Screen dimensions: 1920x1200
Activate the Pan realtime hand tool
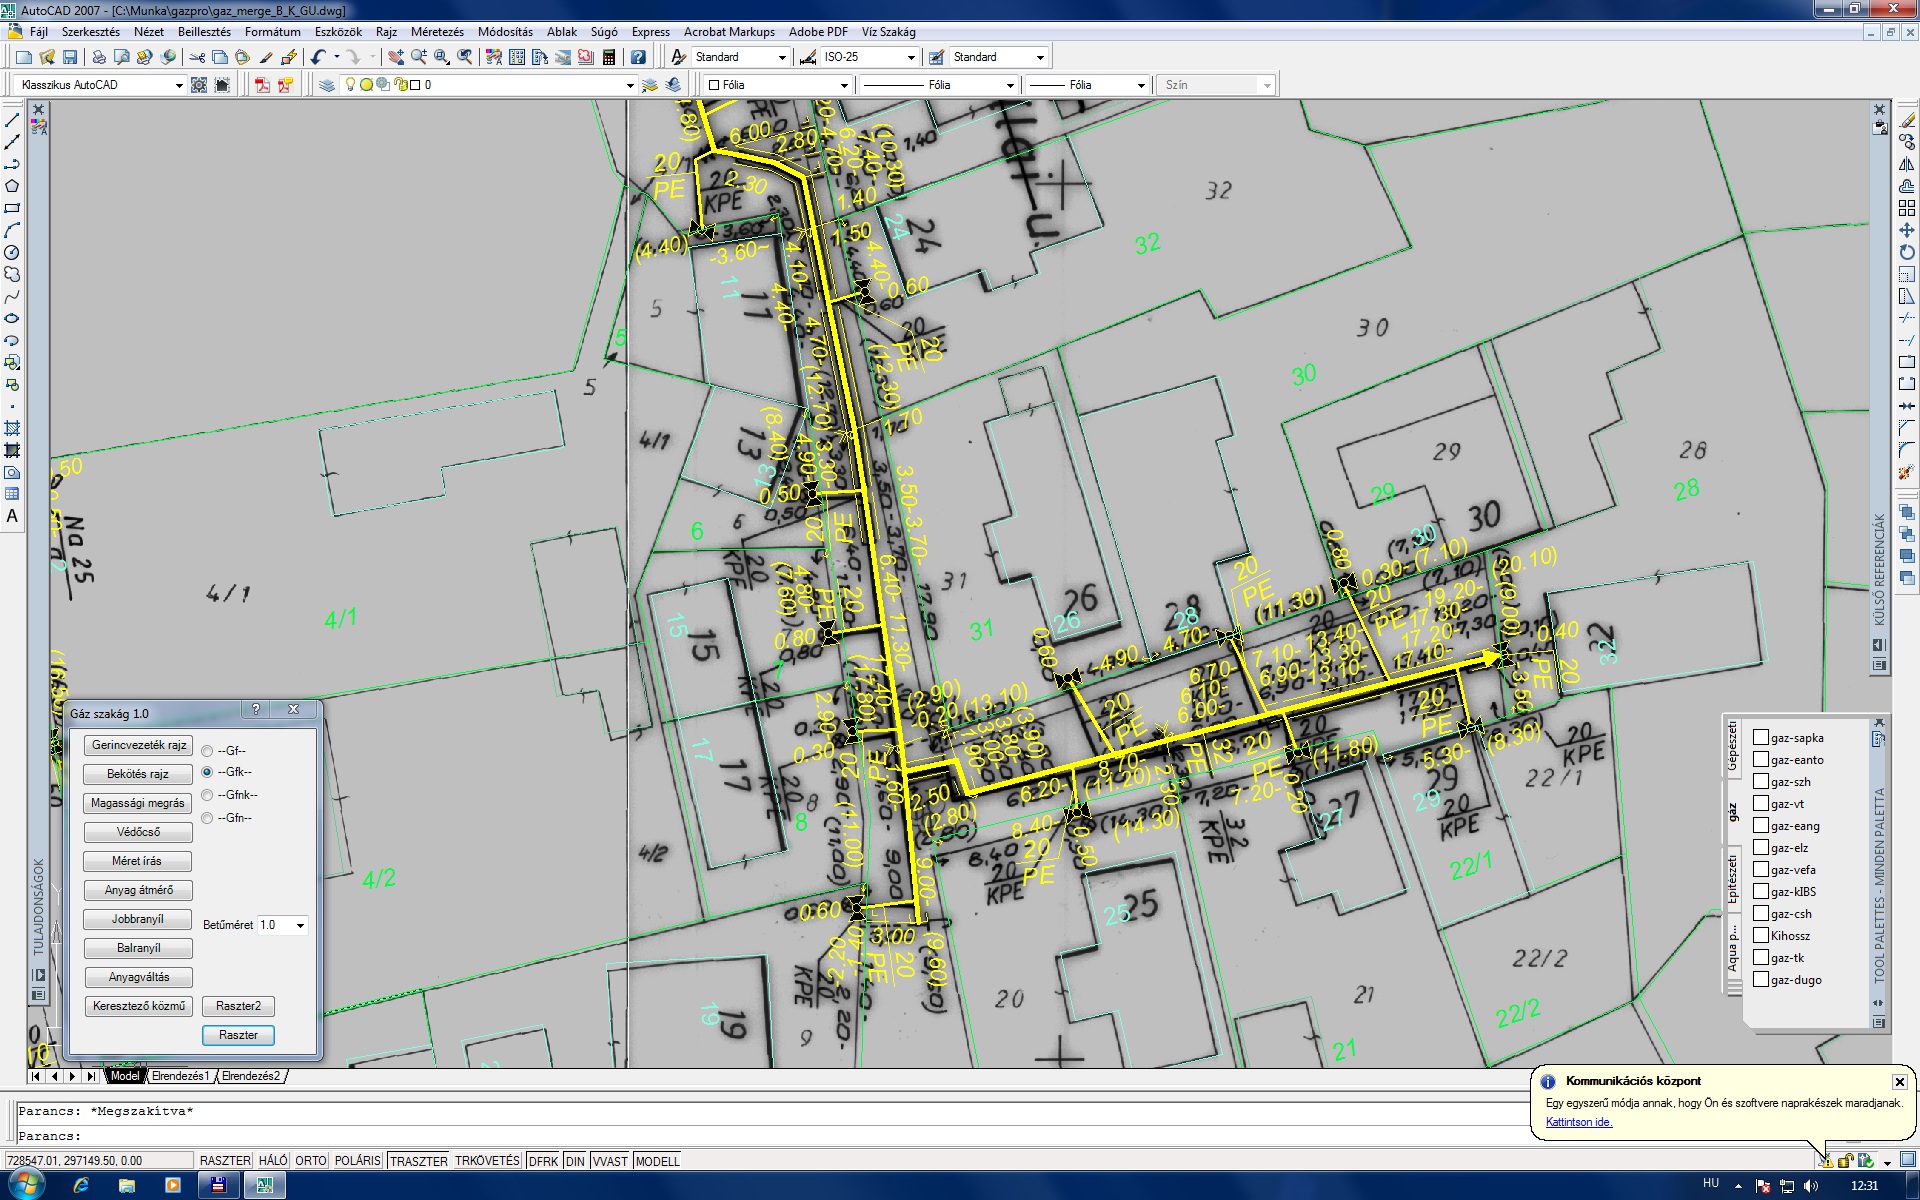[x=396, y=57]
